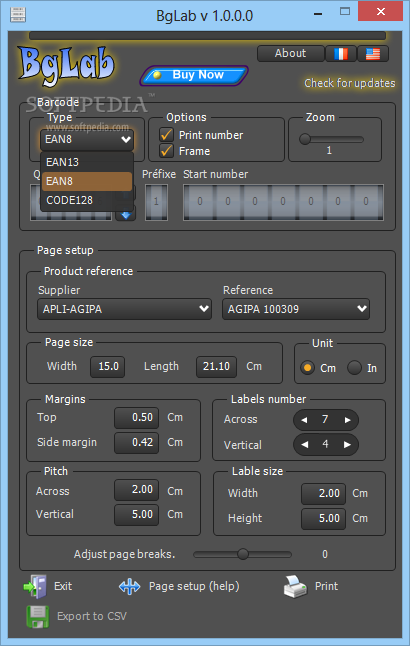Select the Cm unit radio button
The image size is (410, 646).
(x=307, y=367)
